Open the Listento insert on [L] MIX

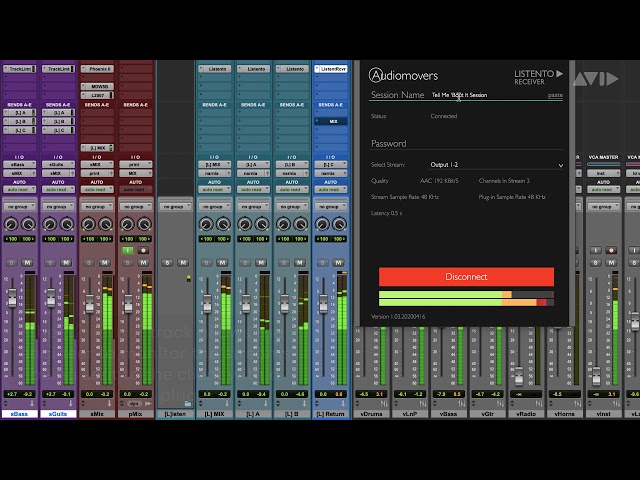pos(214,69)
